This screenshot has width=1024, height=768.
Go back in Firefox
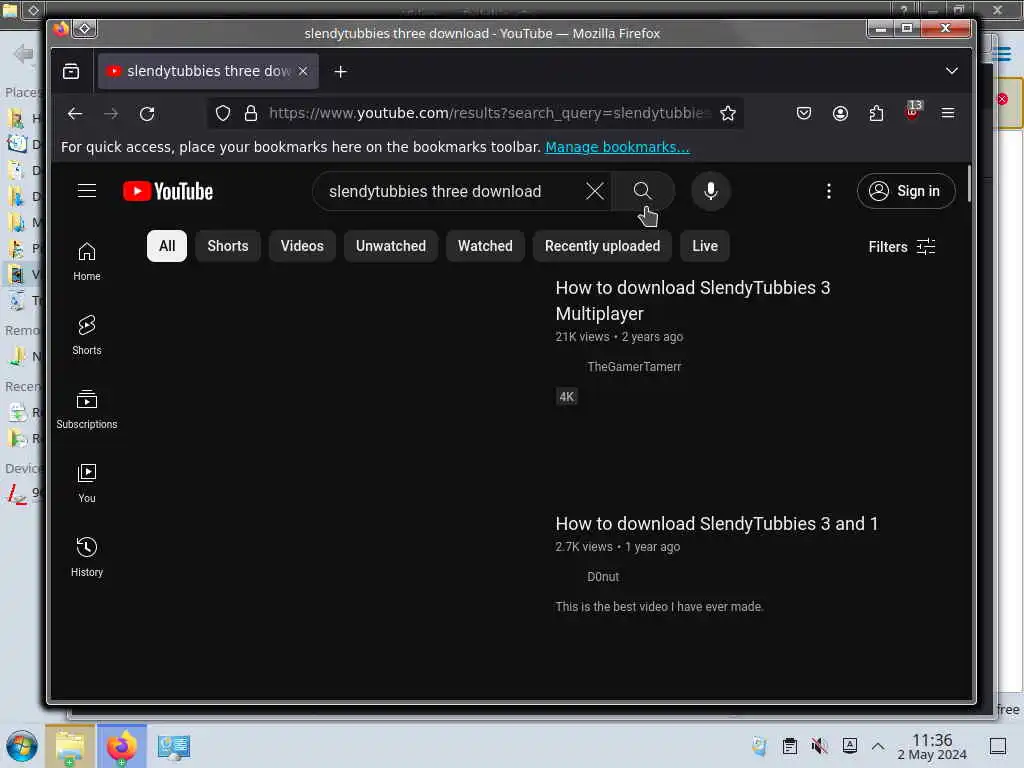click(x=75, y=114)
